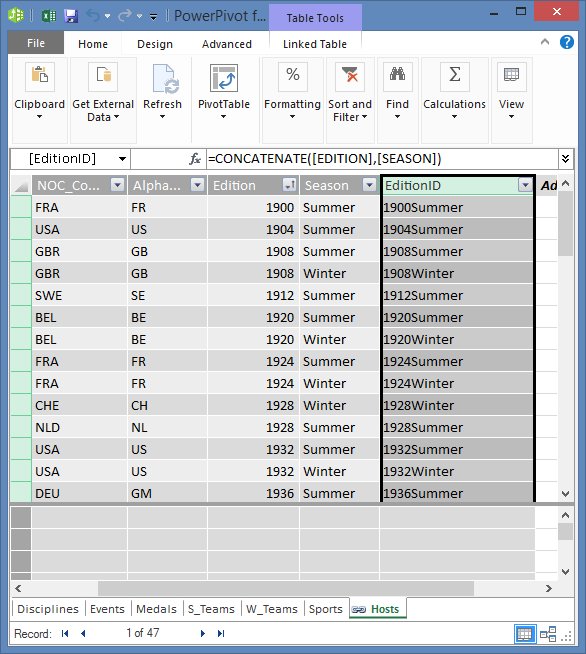Click the CHE cell in NOC column
Image resolution: width=586 pixels, height=654 pixels.
click(79, 405)
